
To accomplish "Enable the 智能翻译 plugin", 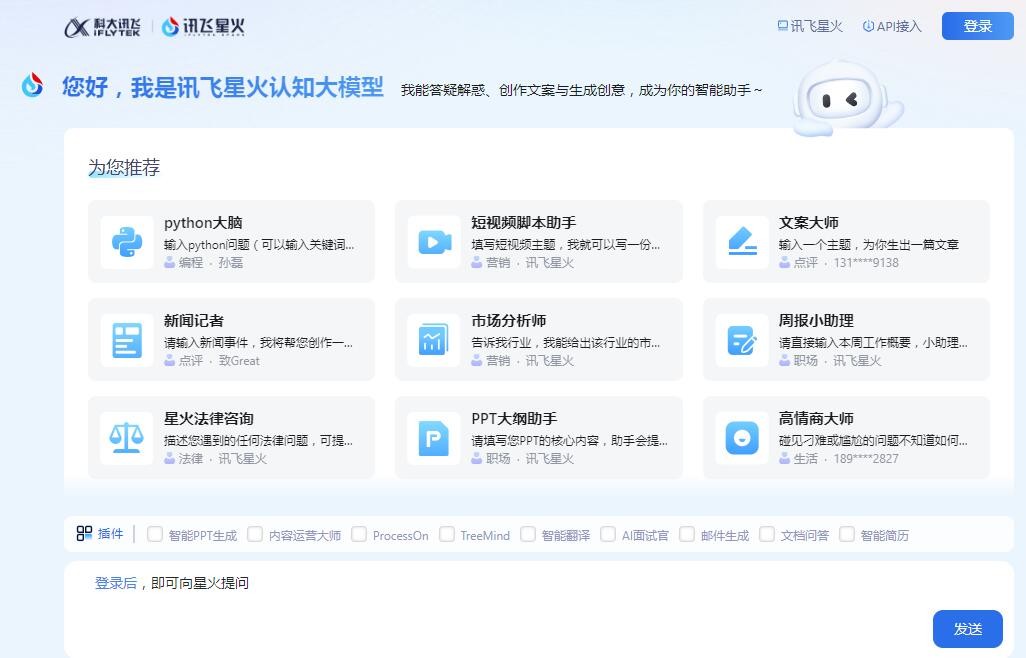I will pyautogui.click(x=528, y=534).
